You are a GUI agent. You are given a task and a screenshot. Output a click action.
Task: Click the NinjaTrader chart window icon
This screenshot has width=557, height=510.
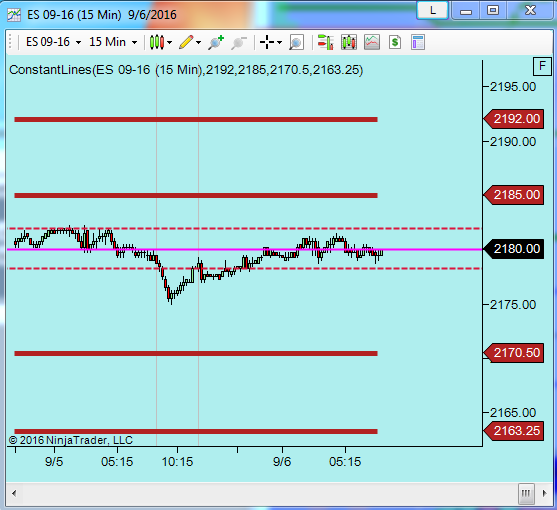pos(14,15)
